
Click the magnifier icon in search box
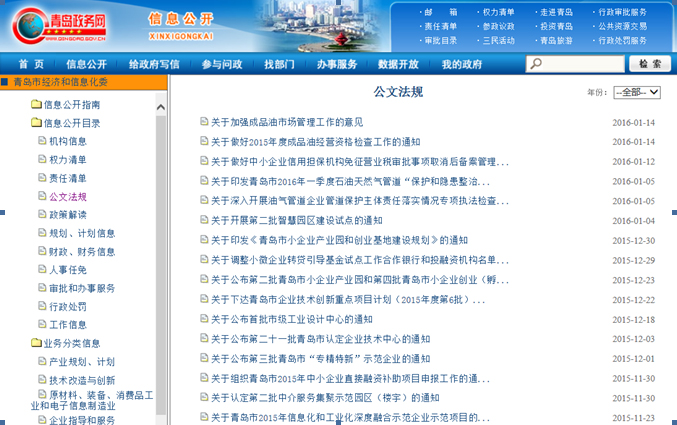tap(535, 64)
